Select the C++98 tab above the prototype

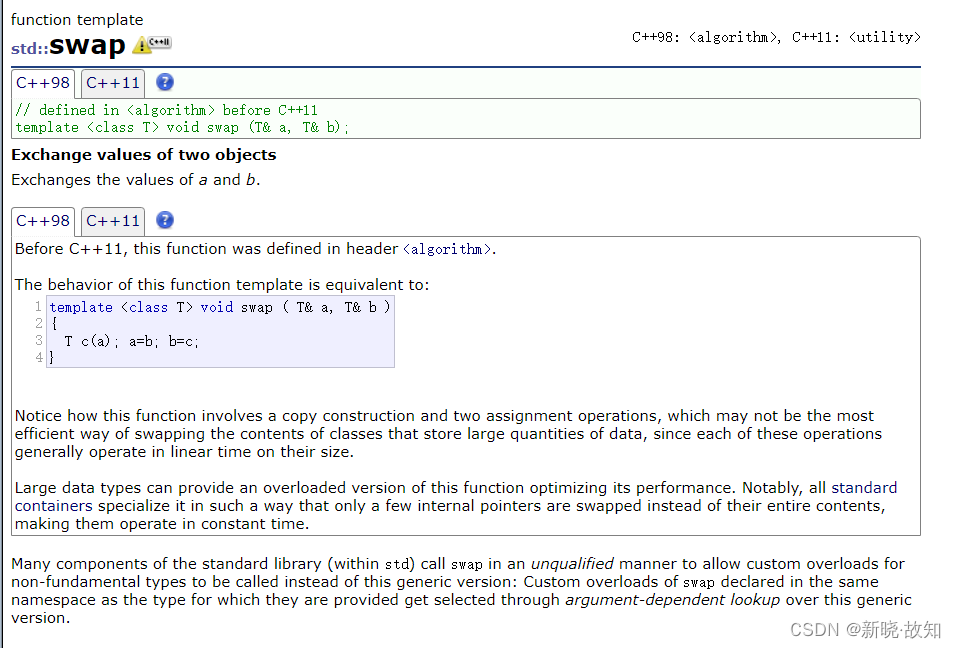click(x=43, y=83)
